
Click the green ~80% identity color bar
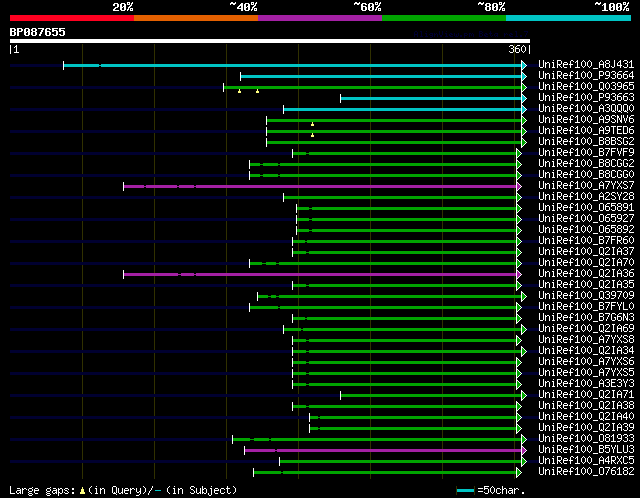point(444,18)
